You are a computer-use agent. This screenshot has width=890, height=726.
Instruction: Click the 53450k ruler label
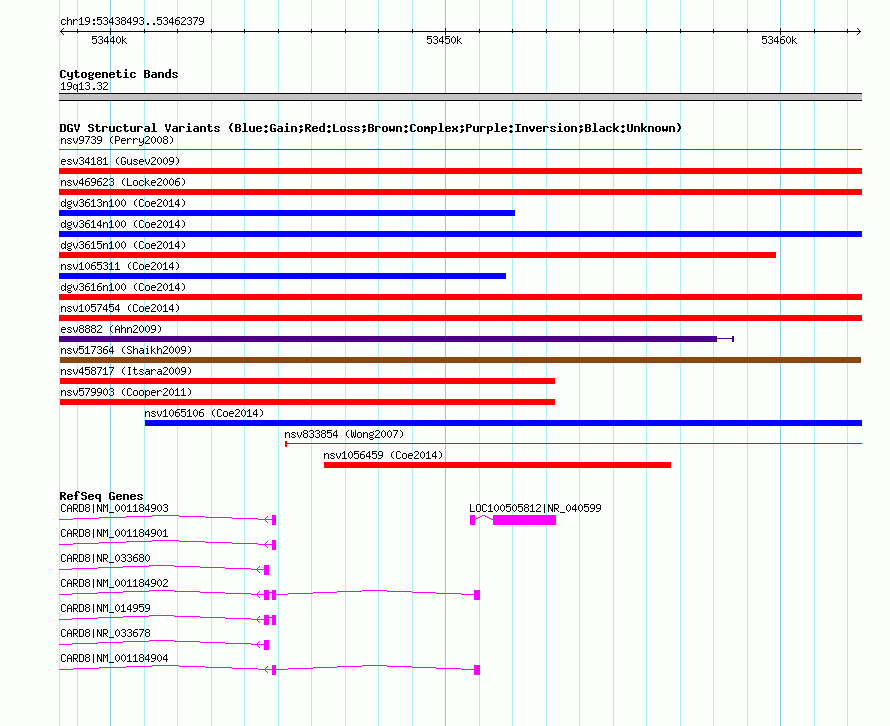click(x=444, y=40)
